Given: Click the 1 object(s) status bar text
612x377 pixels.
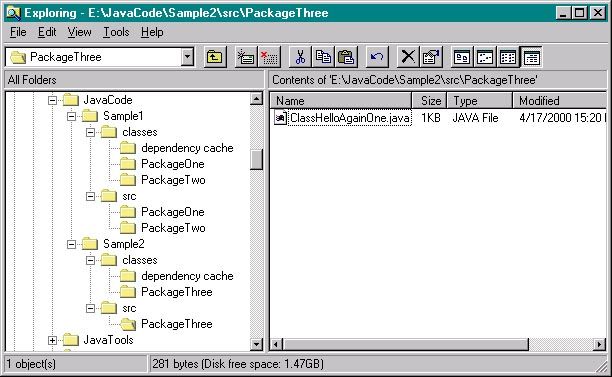Looking at the screenshot, I should coord(31,364).
